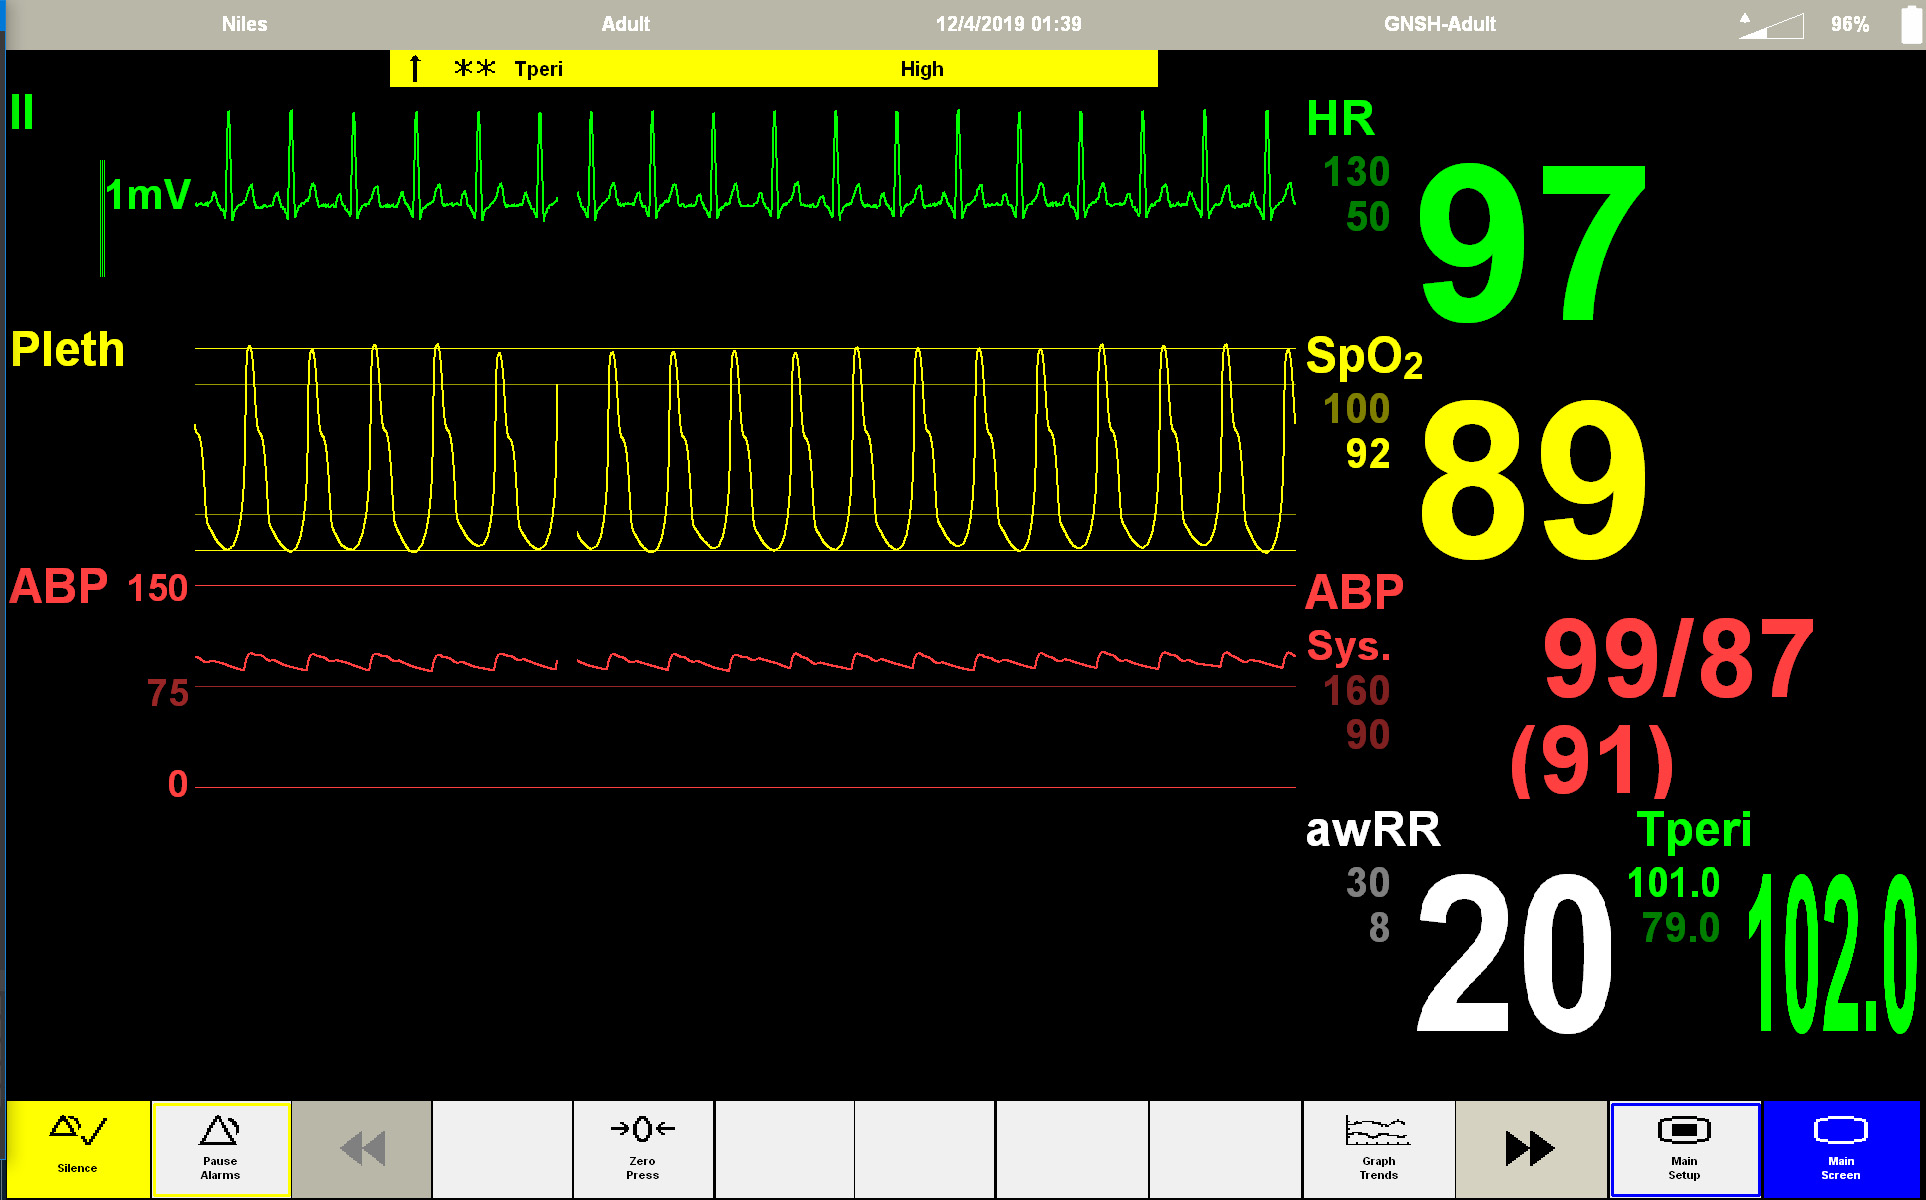Click the date and time display
Image resolution: width=1926 pixels, height=1200 pixels.
1008,24
